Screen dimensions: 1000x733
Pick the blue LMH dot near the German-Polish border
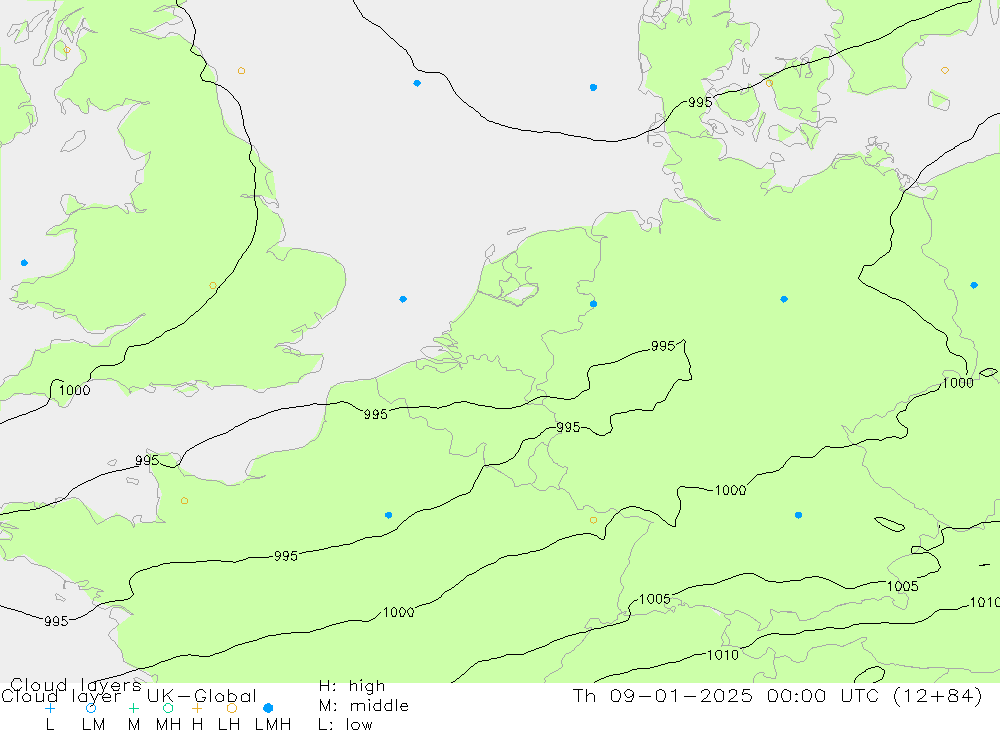point(974,285)
